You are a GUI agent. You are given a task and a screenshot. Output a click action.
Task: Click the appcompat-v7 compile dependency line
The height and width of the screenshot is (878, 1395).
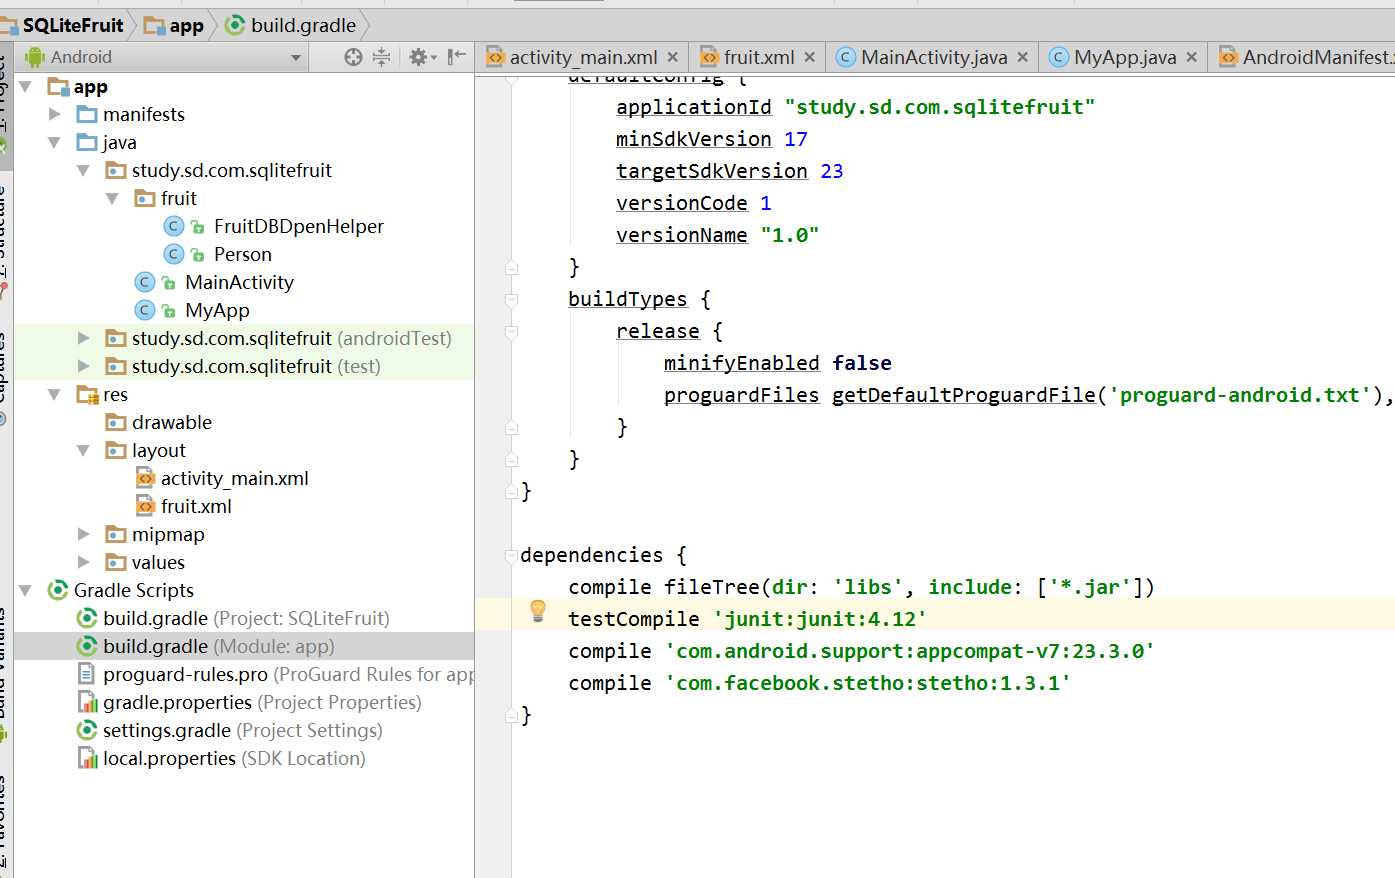tap(861, 651)
